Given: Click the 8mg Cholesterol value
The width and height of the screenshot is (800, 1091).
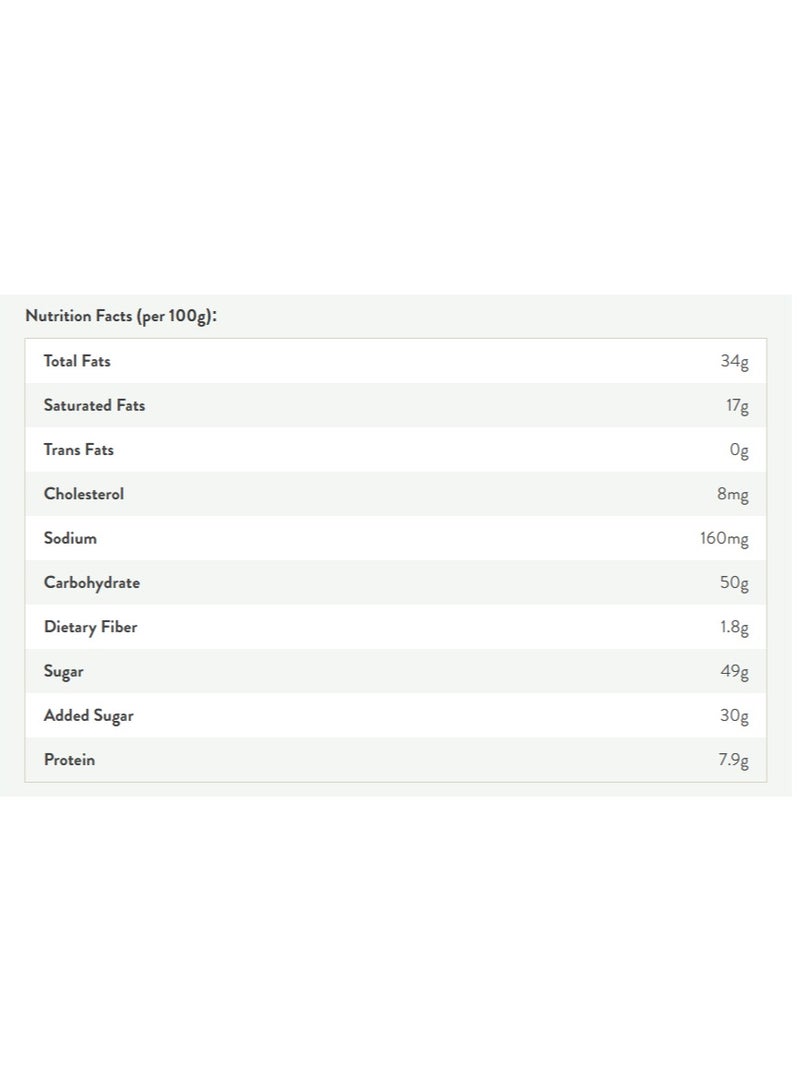Looking at the screenshot, I should click(x=733, y=494).
